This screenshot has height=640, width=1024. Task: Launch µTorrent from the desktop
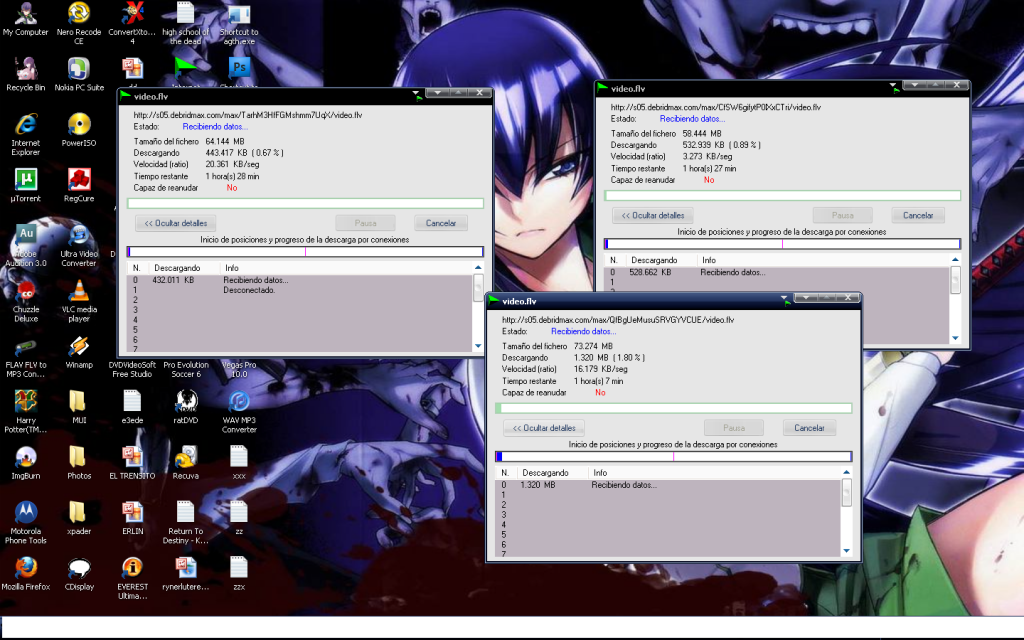click(25, 185)
